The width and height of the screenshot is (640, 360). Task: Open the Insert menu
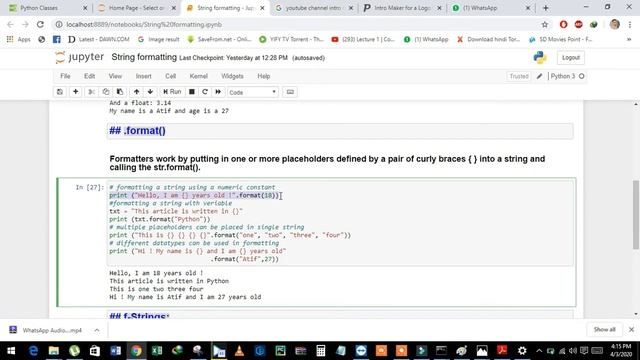click(x=143, y=76)
